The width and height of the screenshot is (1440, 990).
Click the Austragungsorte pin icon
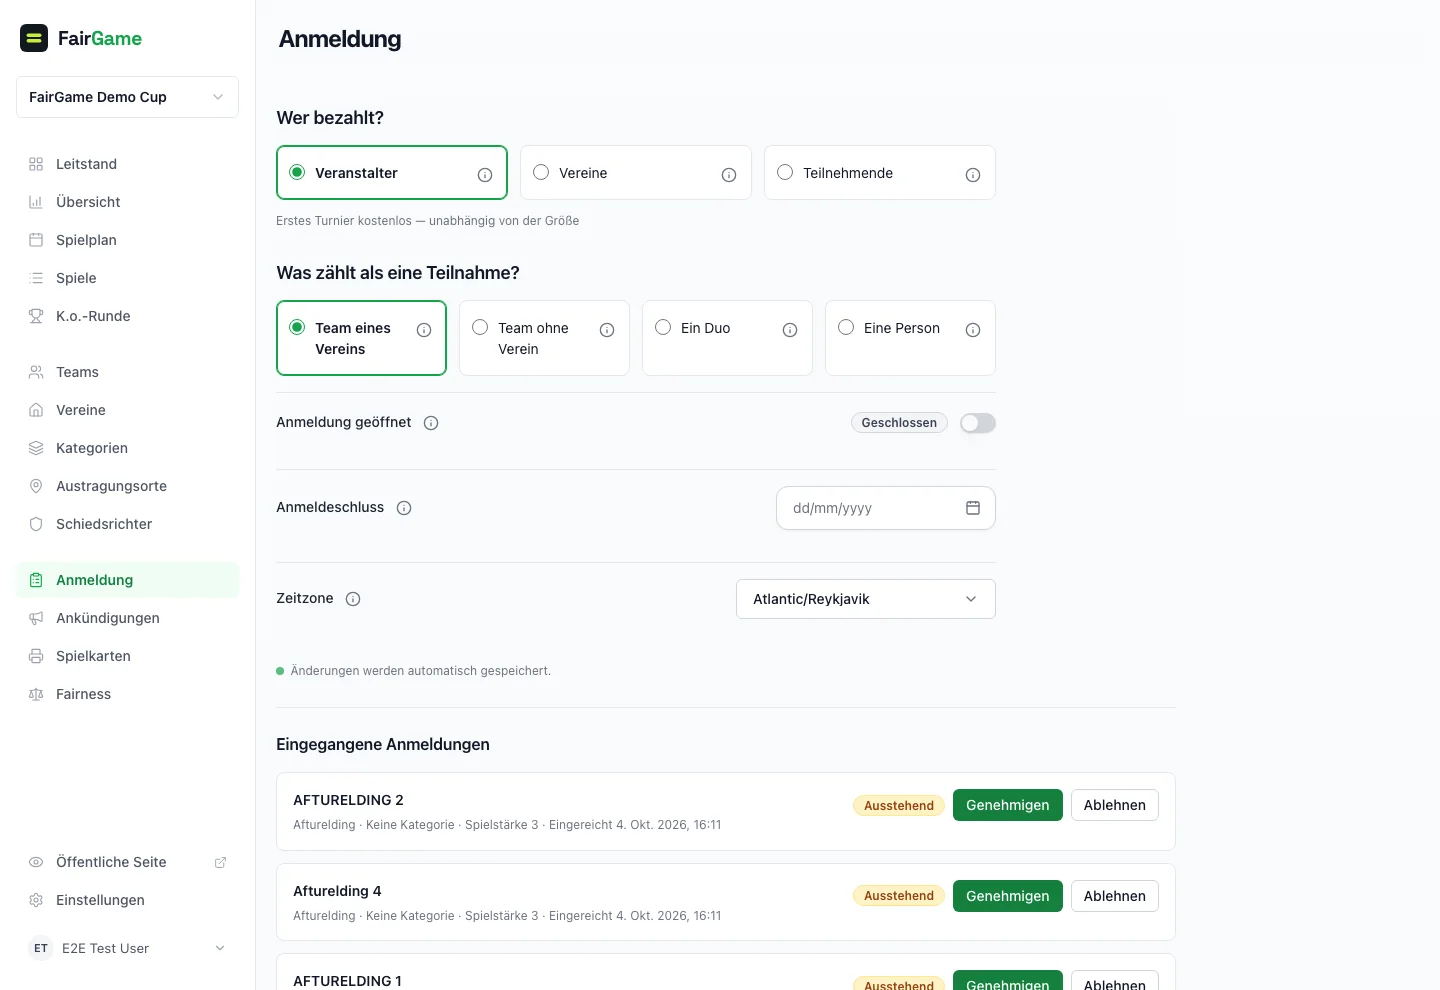point(36,486)
